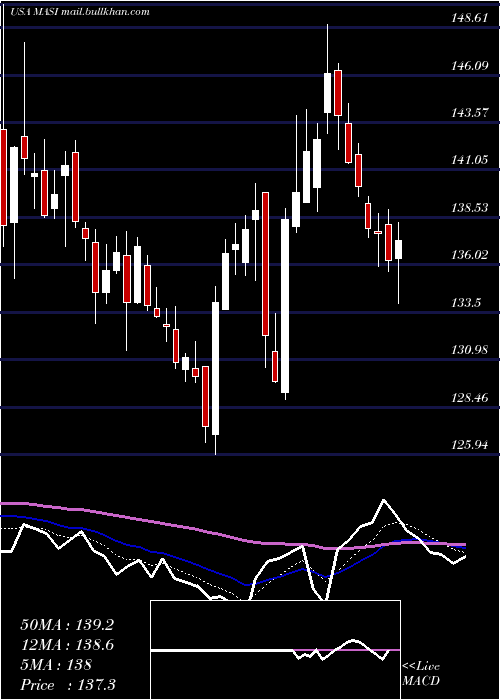The height and width of the screenshot is (700, 500).
Task: Select the 146.09 price axis label
Action: (x=470, y=66)
